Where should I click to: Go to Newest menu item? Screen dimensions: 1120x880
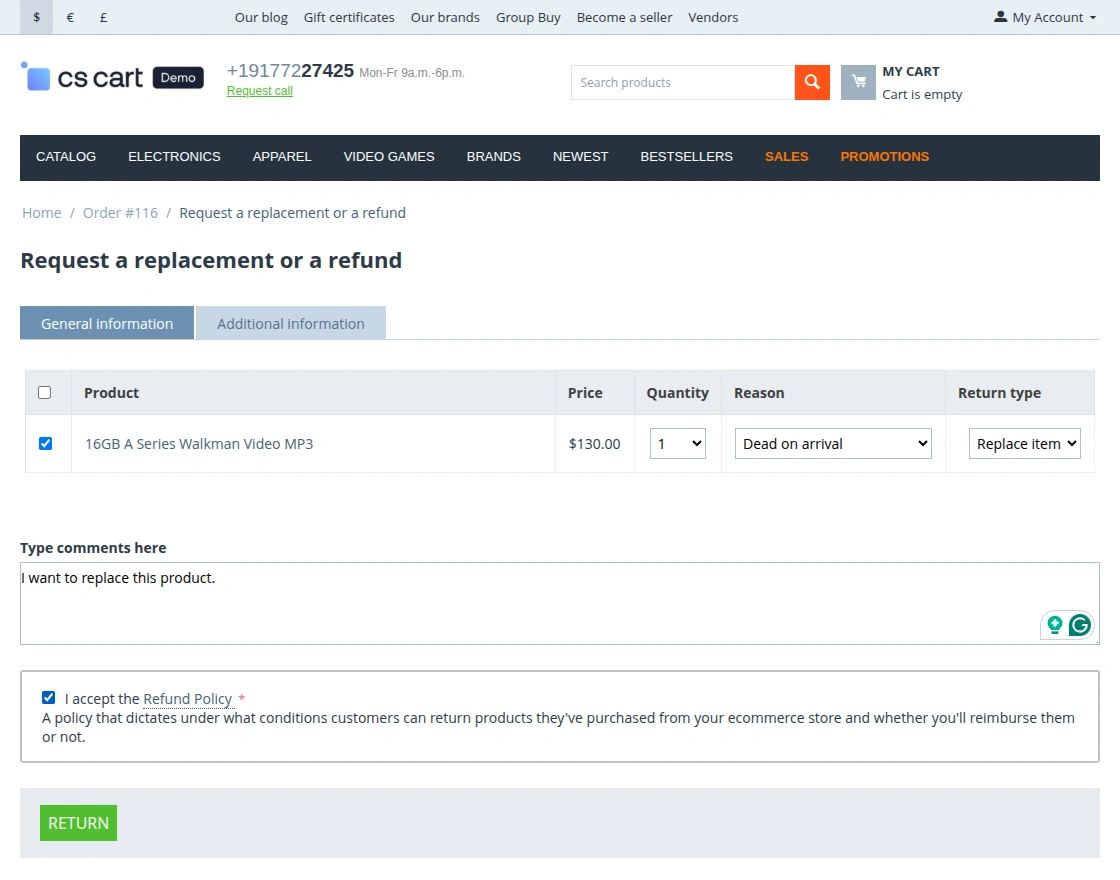581,156
